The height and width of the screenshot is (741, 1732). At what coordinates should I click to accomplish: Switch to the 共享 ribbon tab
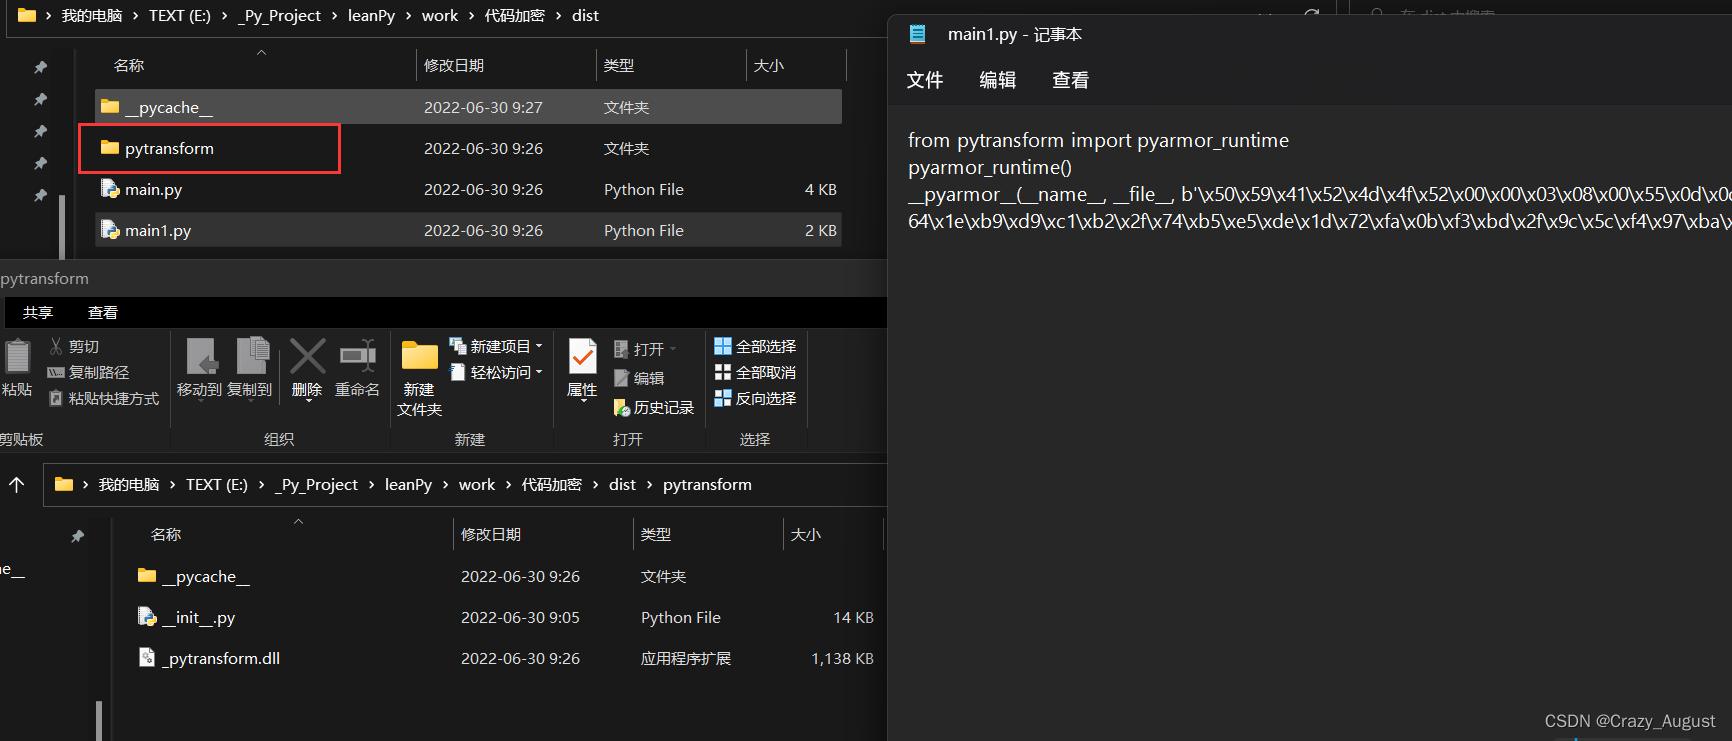[38, 313]
